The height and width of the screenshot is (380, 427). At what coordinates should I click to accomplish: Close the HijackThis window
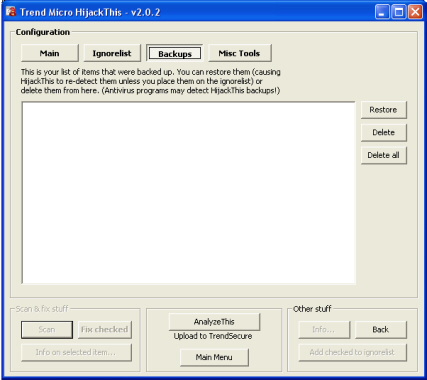tap(415, 12)
